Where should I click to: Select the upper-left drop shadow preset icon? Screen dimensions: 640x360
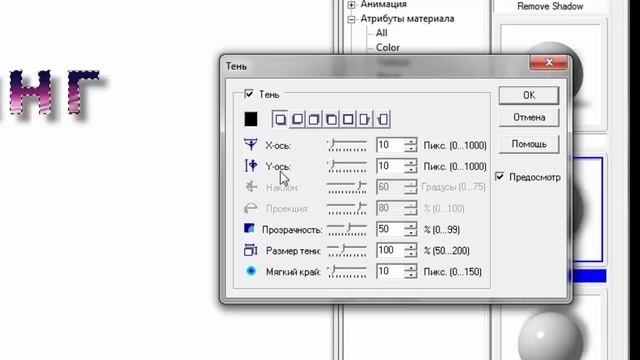[x=331, y=119]
